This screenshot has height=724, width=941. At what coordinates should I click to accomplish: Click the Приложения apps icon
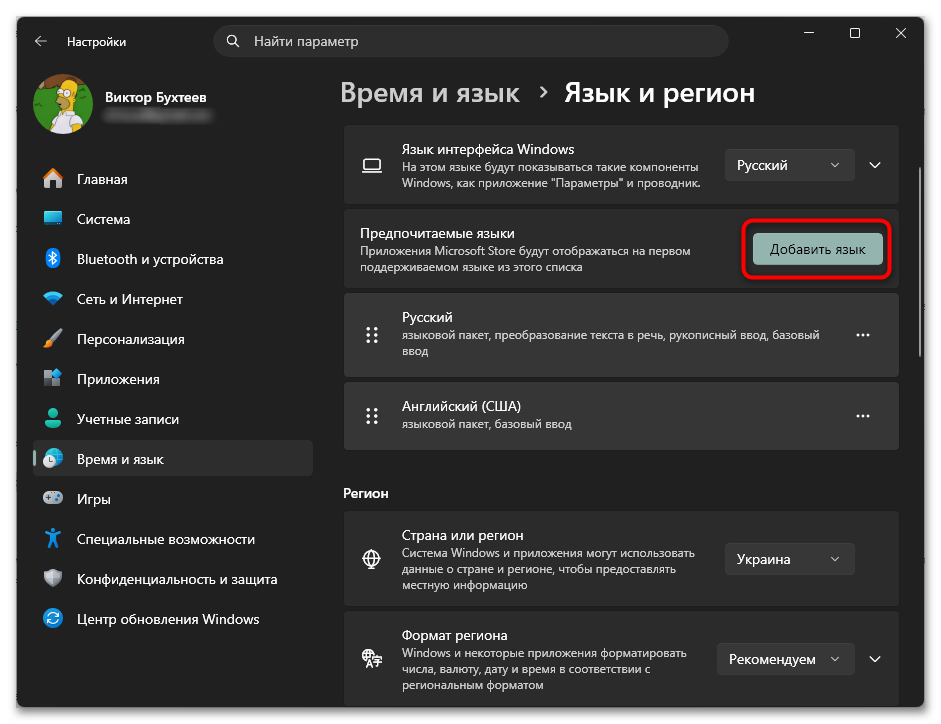coord(53,378)
